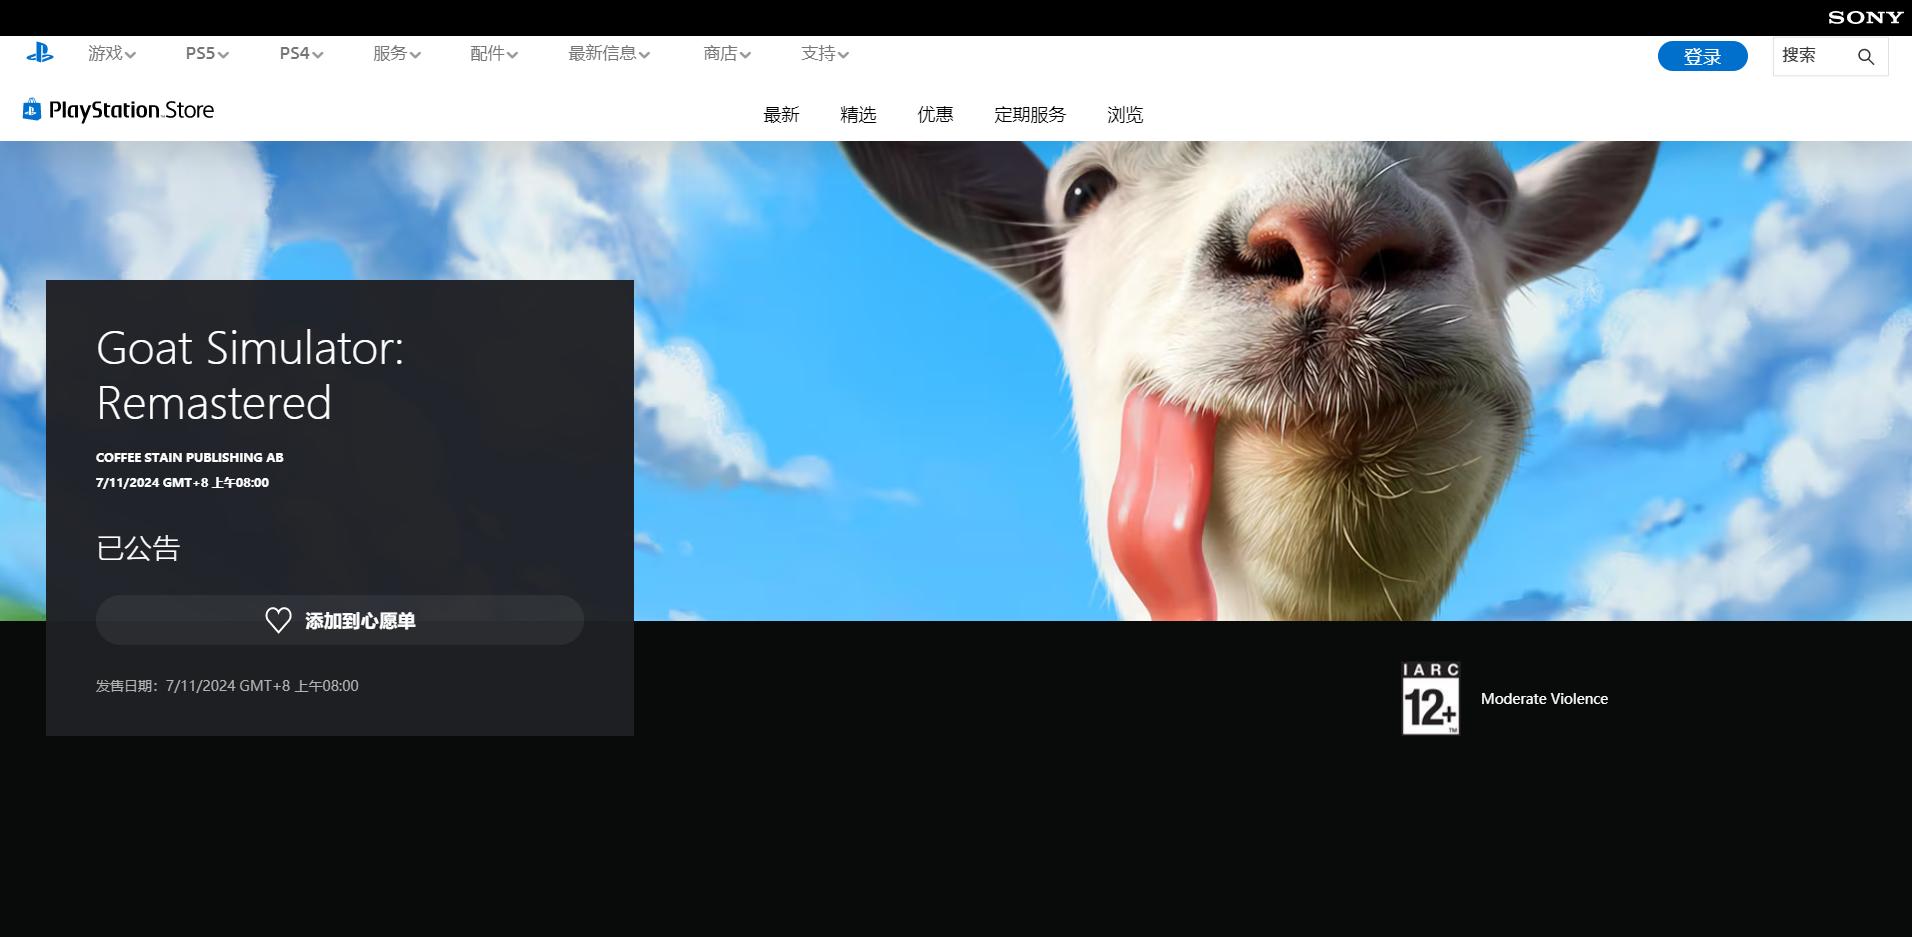Click the search magnifier icon

1866,57
